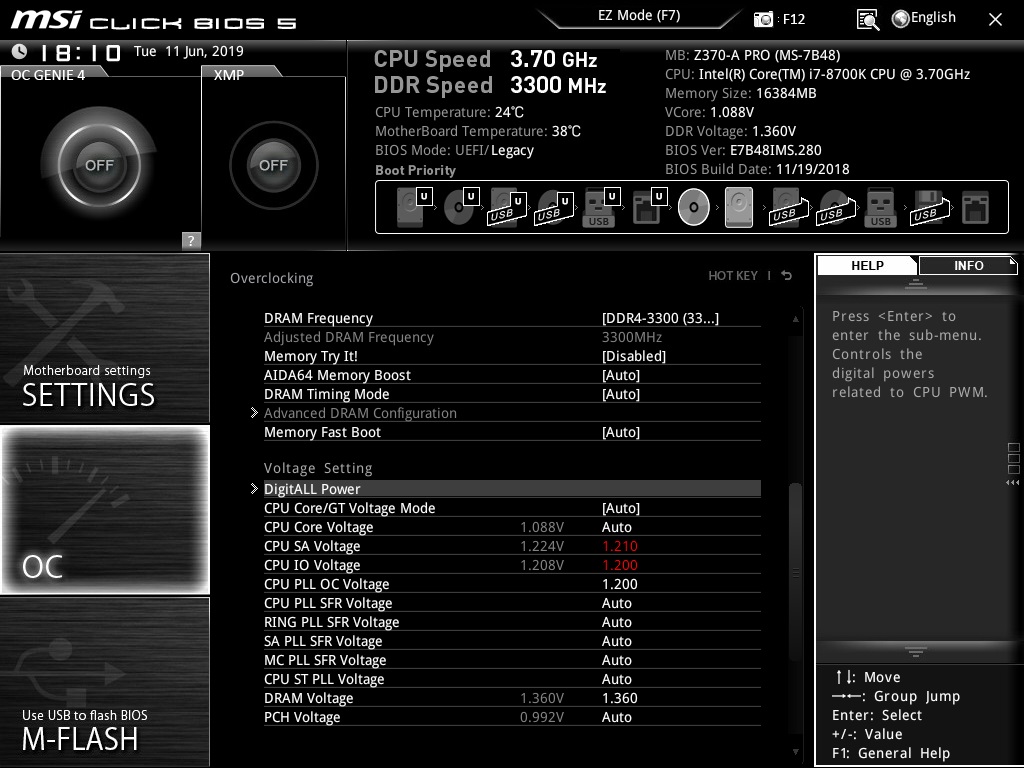This screenshot has width=1024, height=768.
Task: Click the HOT KEY label
Action: pyautogui.click(x=733, y=276)
